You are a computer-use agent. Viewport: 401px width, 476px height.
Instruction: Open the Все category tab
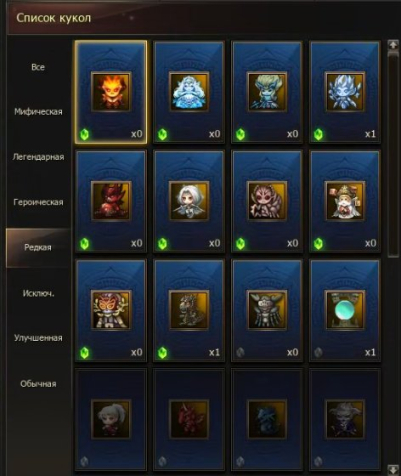(x=38, y=67)
